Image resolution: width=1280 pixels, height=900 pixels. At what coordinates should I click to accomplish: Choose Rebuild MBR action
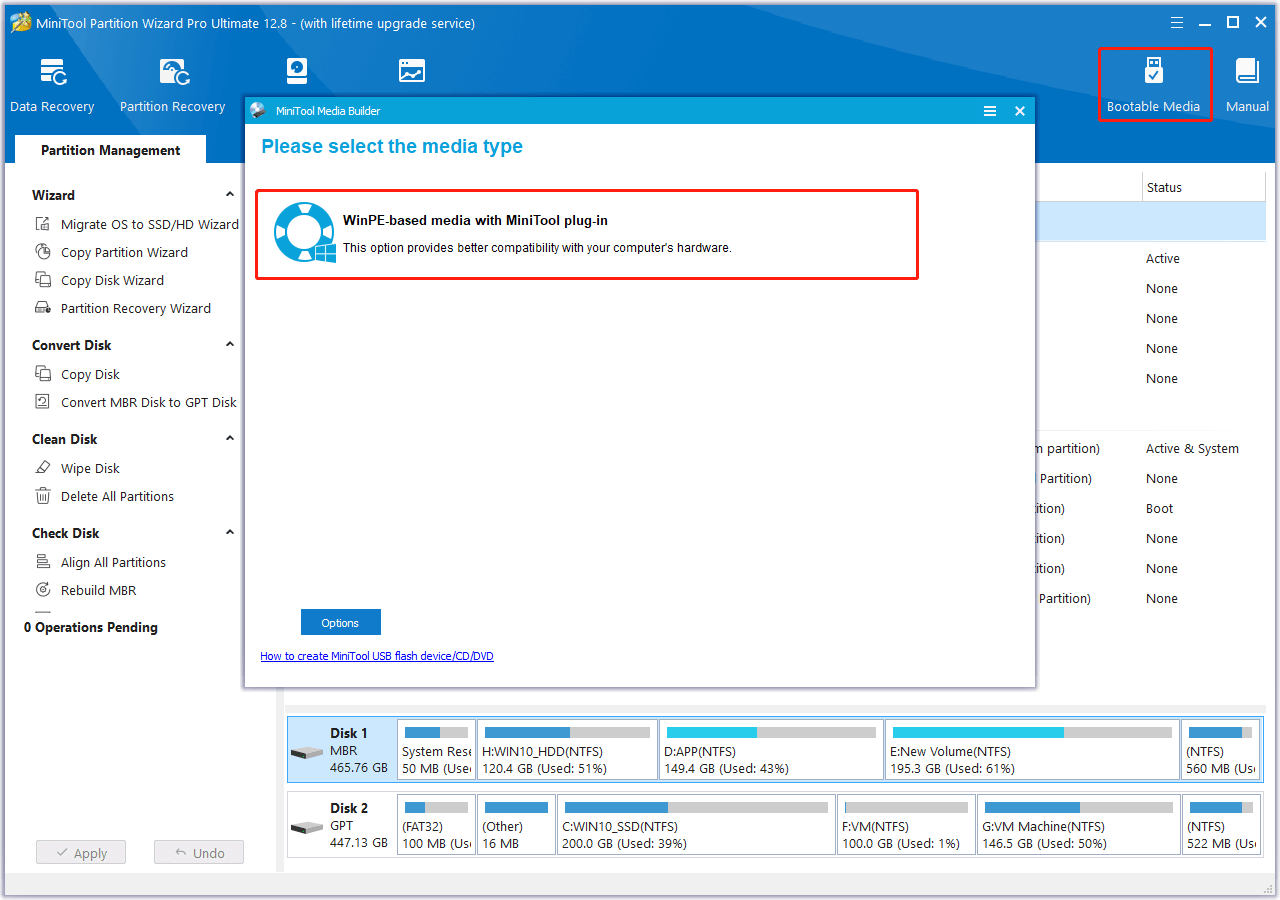pyautogui.click(x=86, y=590)
